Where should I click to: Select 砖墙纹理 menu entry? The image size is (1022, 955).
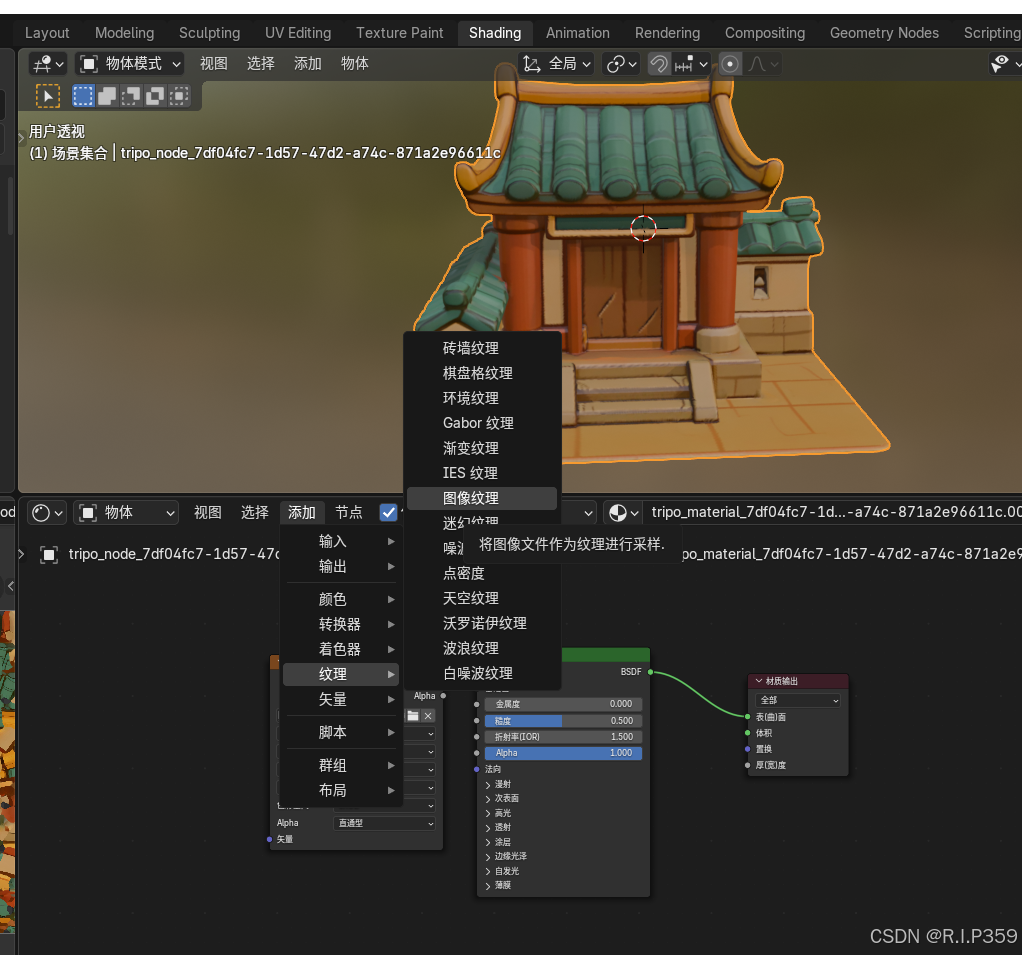tap(482, 348)
